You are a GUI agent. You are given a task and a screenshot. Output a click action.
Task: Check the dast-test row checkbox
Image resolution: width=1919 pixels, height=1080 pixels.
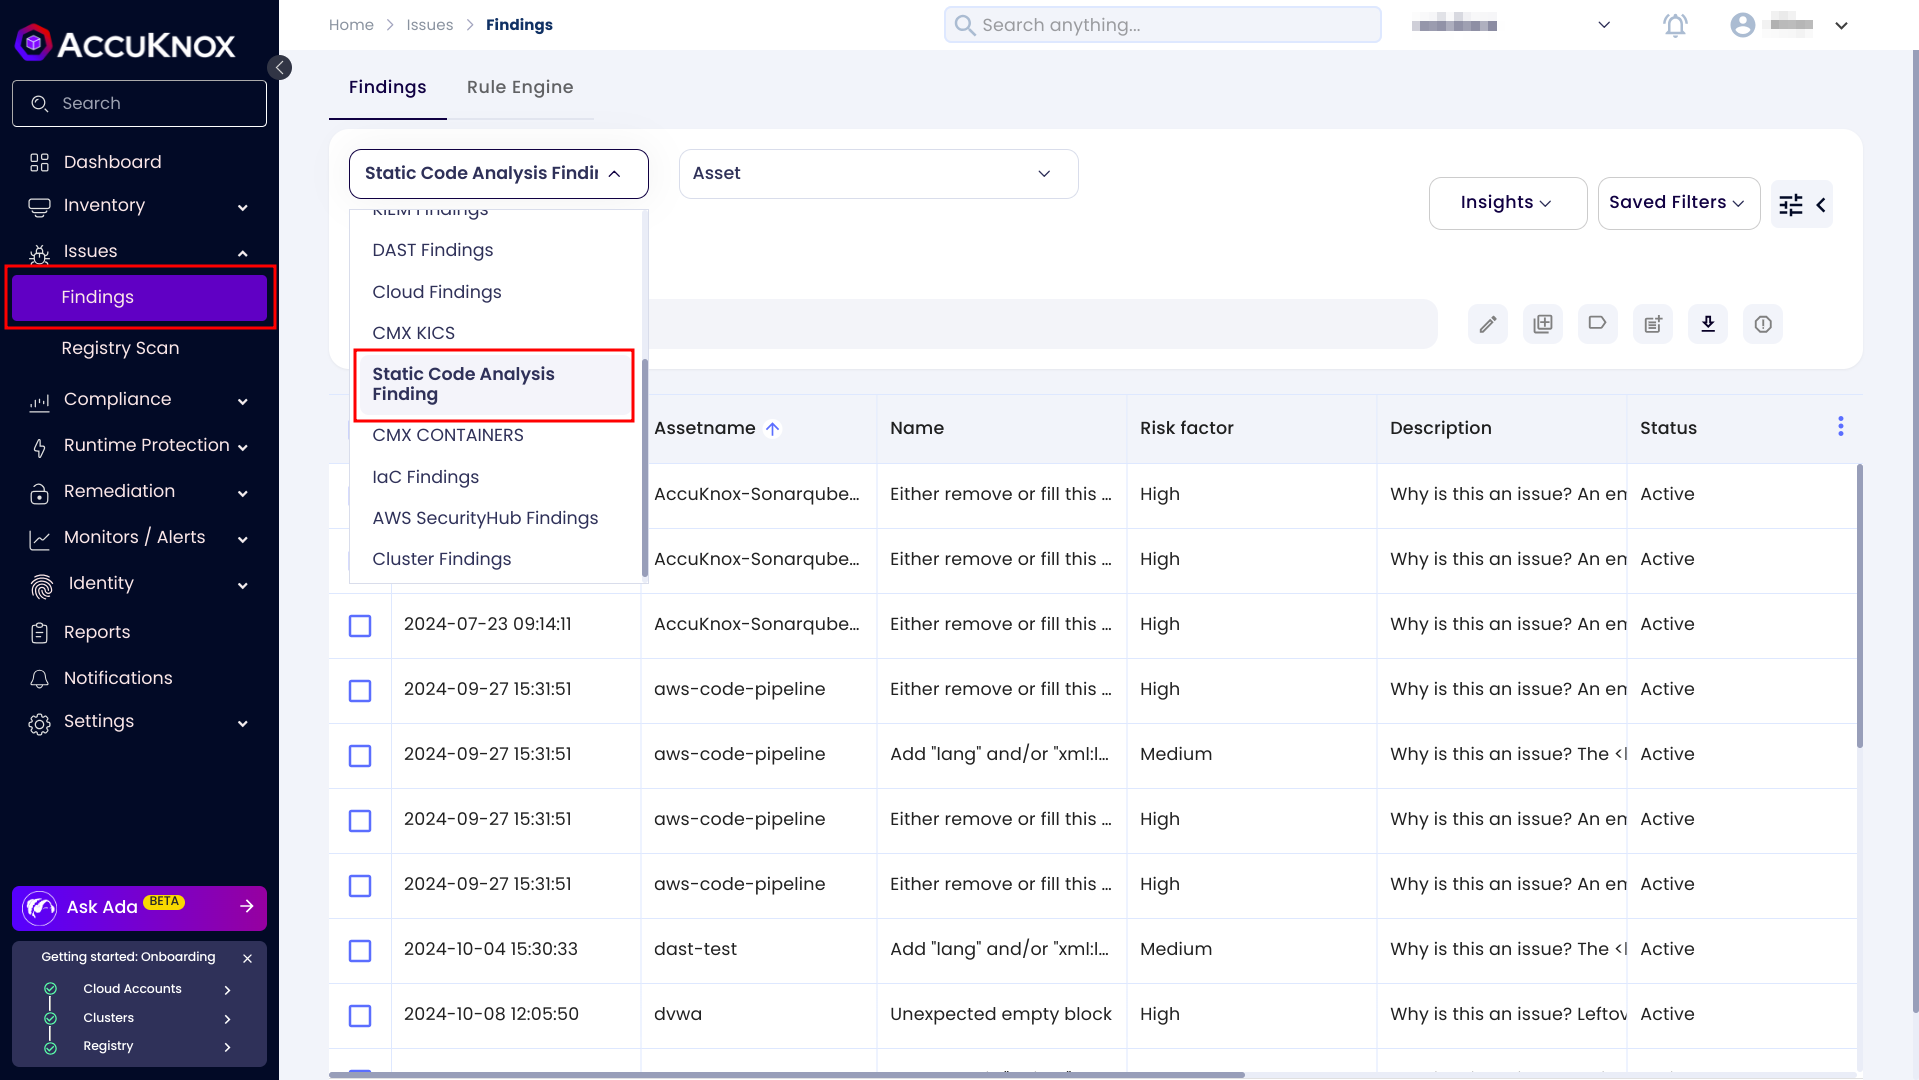360,951
